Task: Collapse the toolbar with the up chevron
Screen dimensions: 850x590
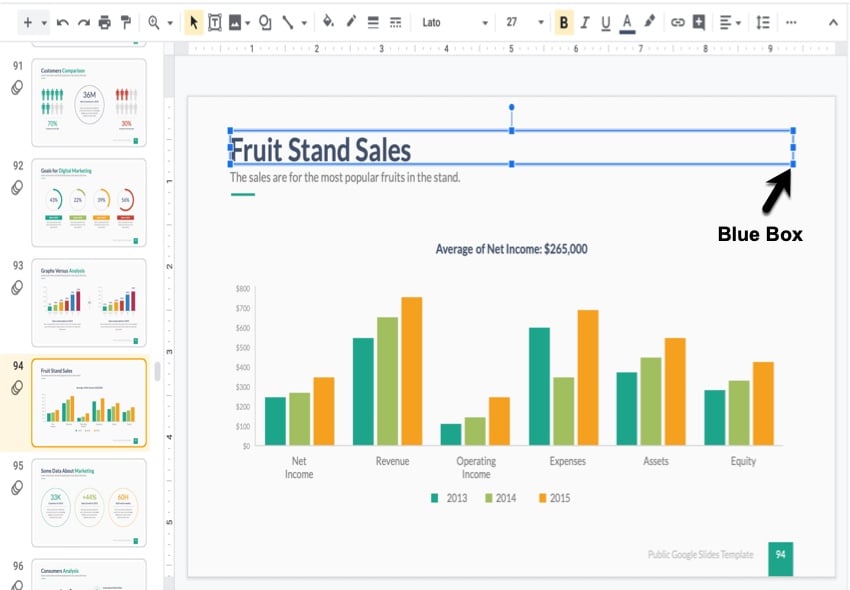Action: (x=833, y=22)
